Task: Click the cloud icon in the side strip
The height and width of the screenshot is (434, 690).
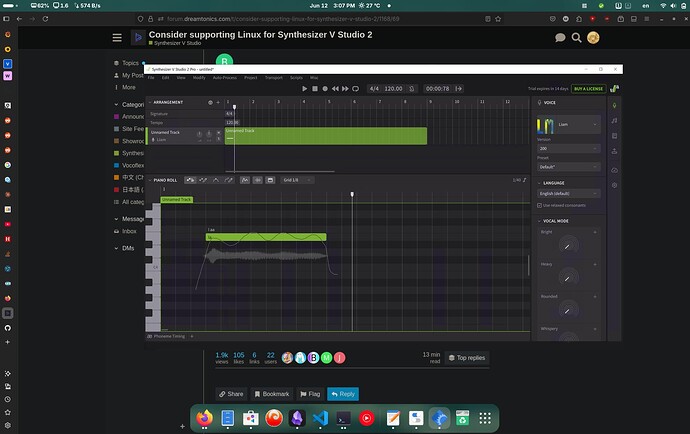Action: tap(614, 170)
